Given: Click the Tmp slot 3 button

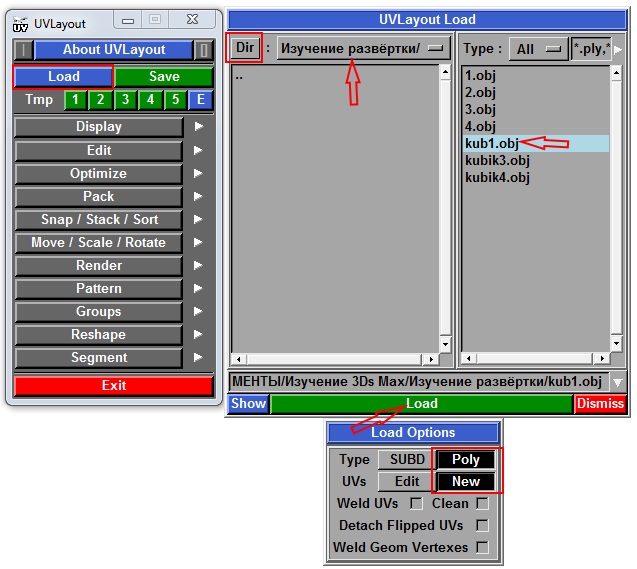Looking at the screenshot, I should pos(125,100).
